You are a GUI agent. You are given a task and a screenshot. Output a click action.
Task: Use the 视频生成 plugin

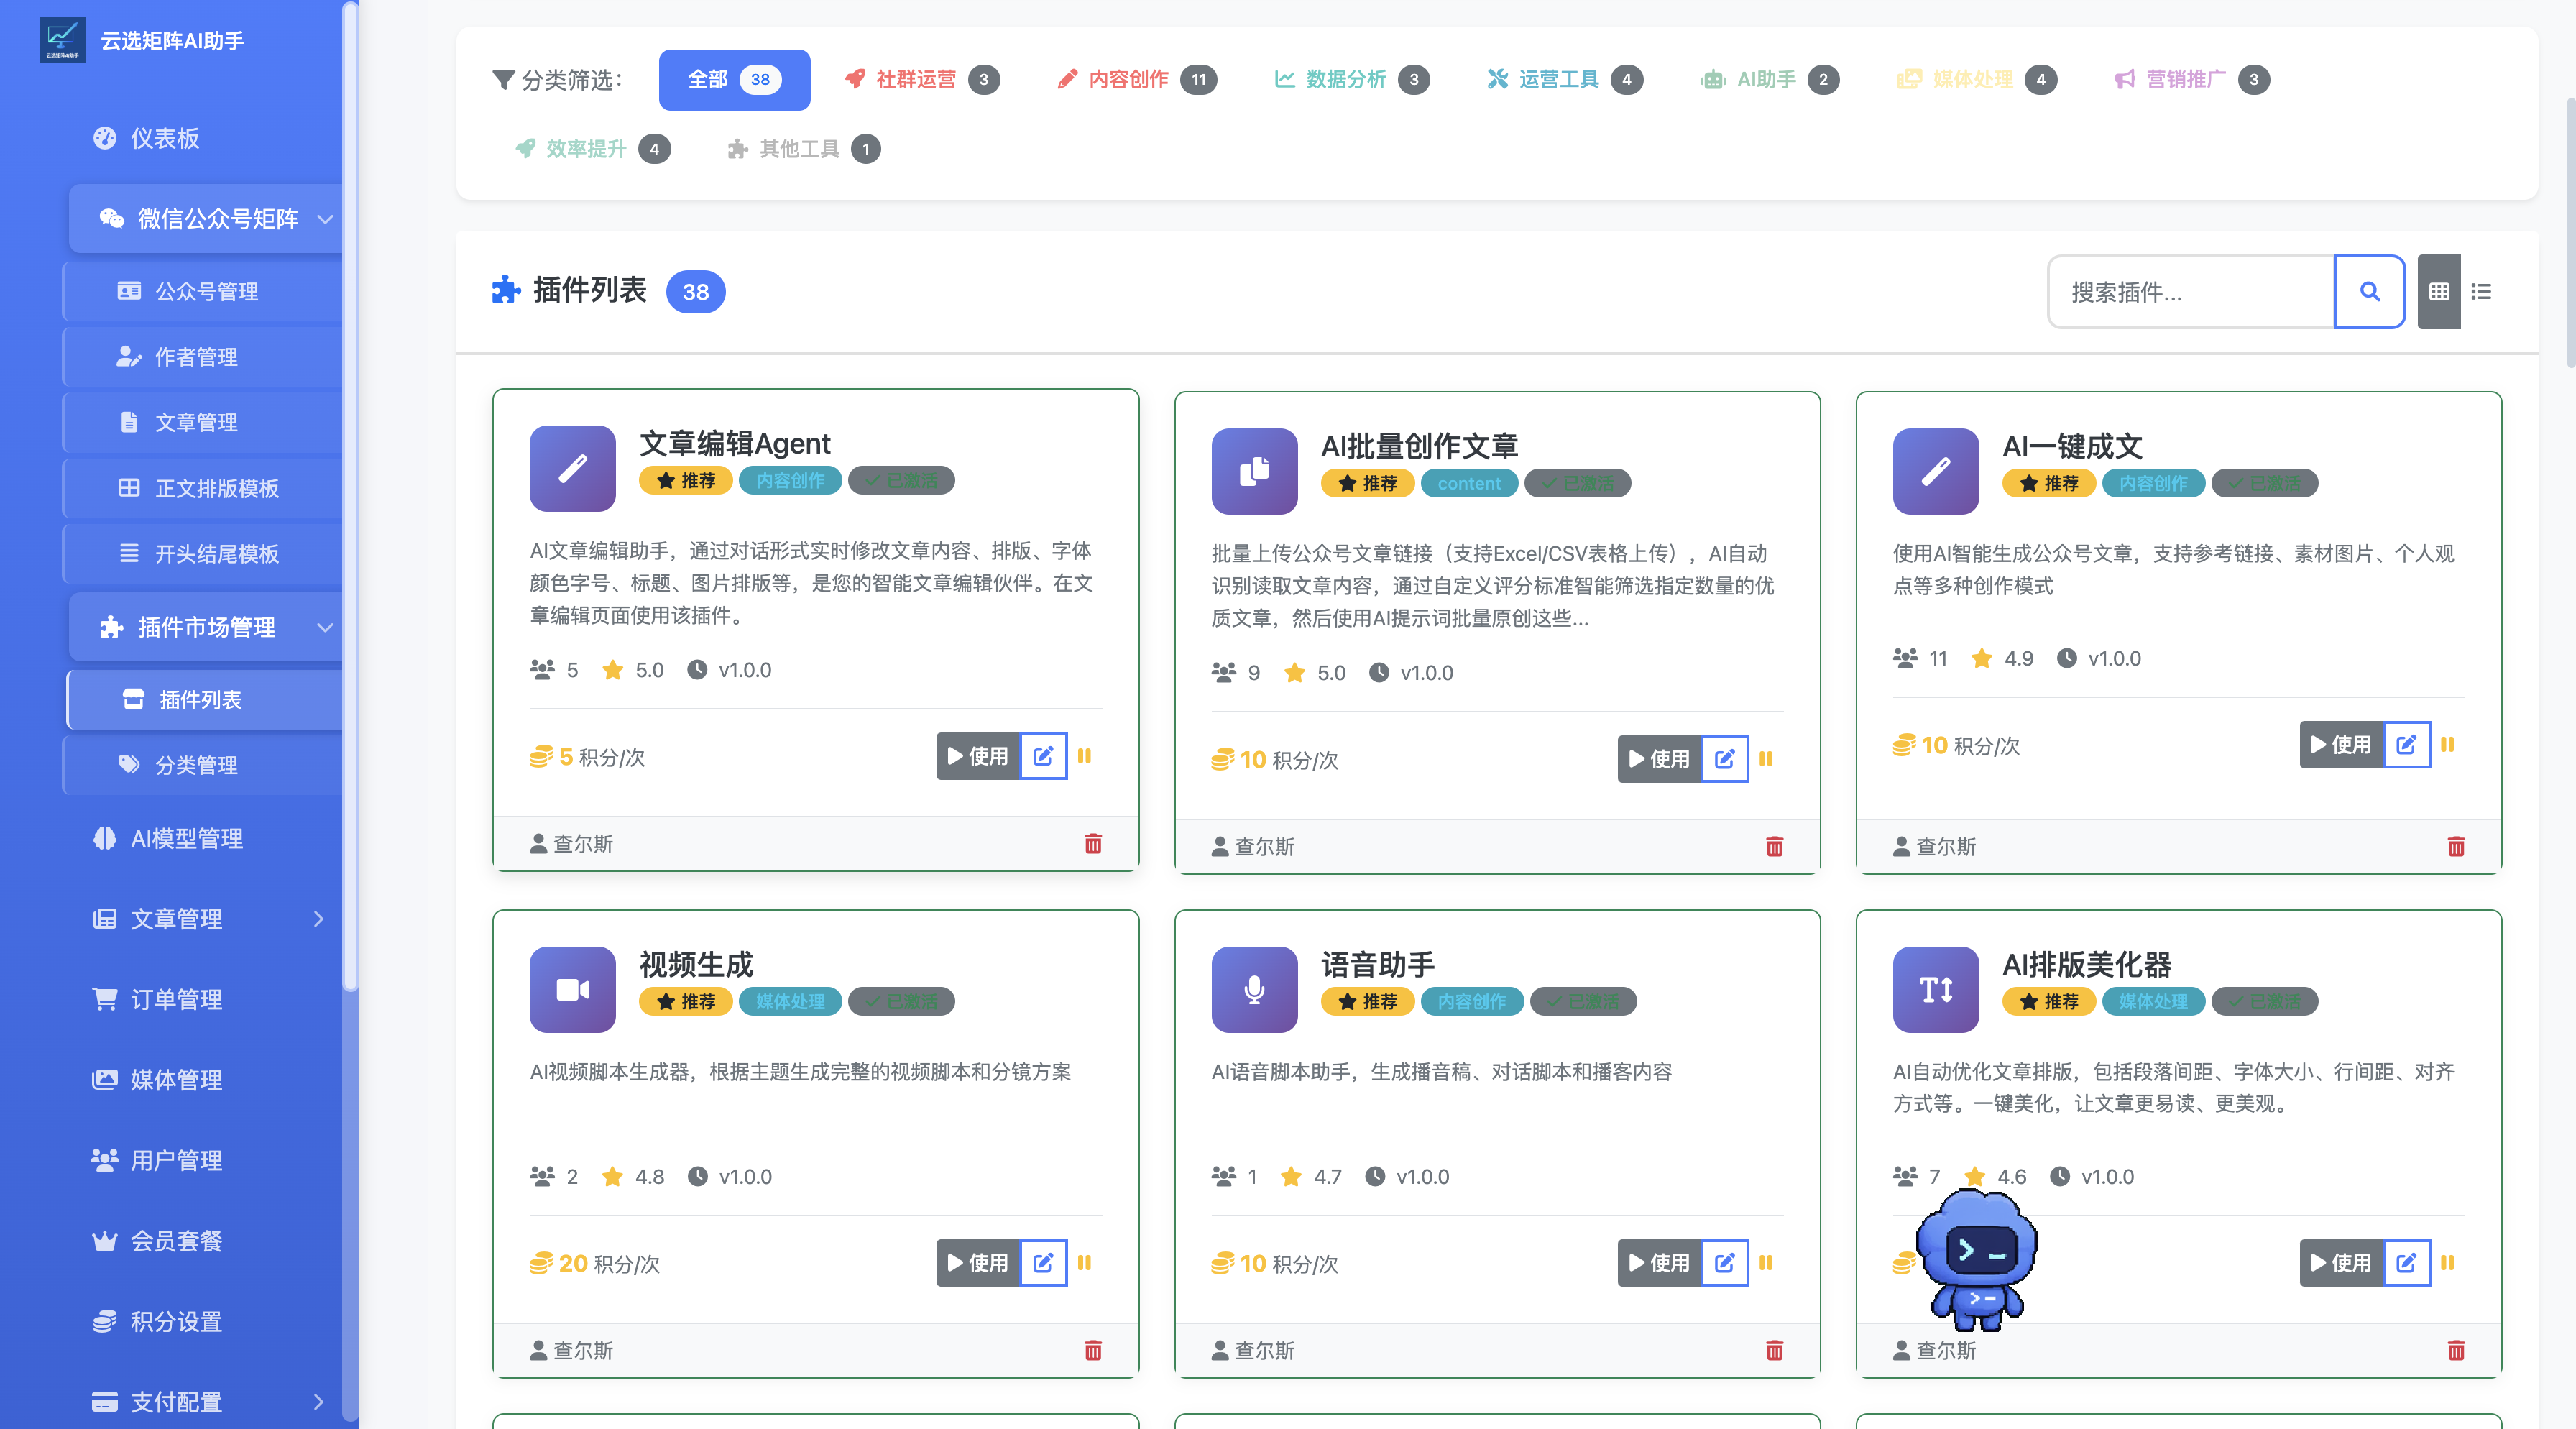(978, 1263)
